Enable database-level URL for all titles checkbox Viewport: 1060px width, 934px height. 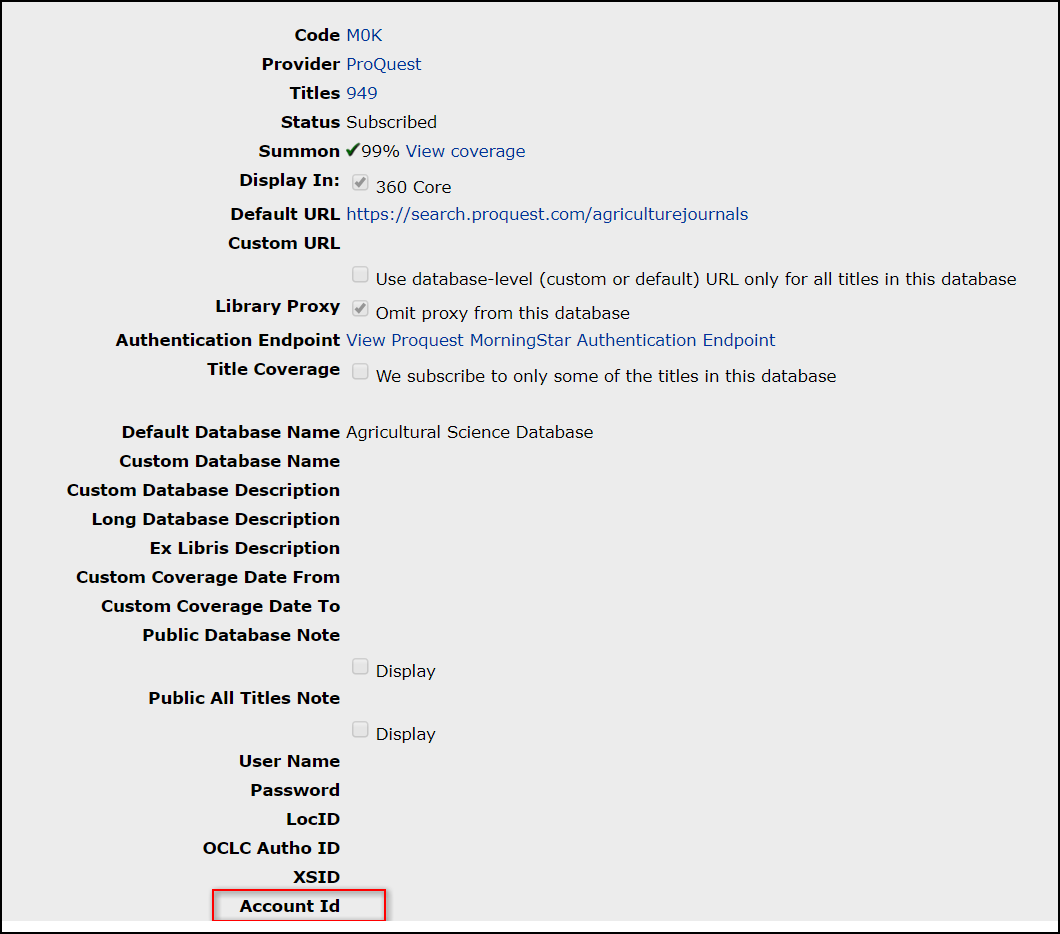click(360, 275)
